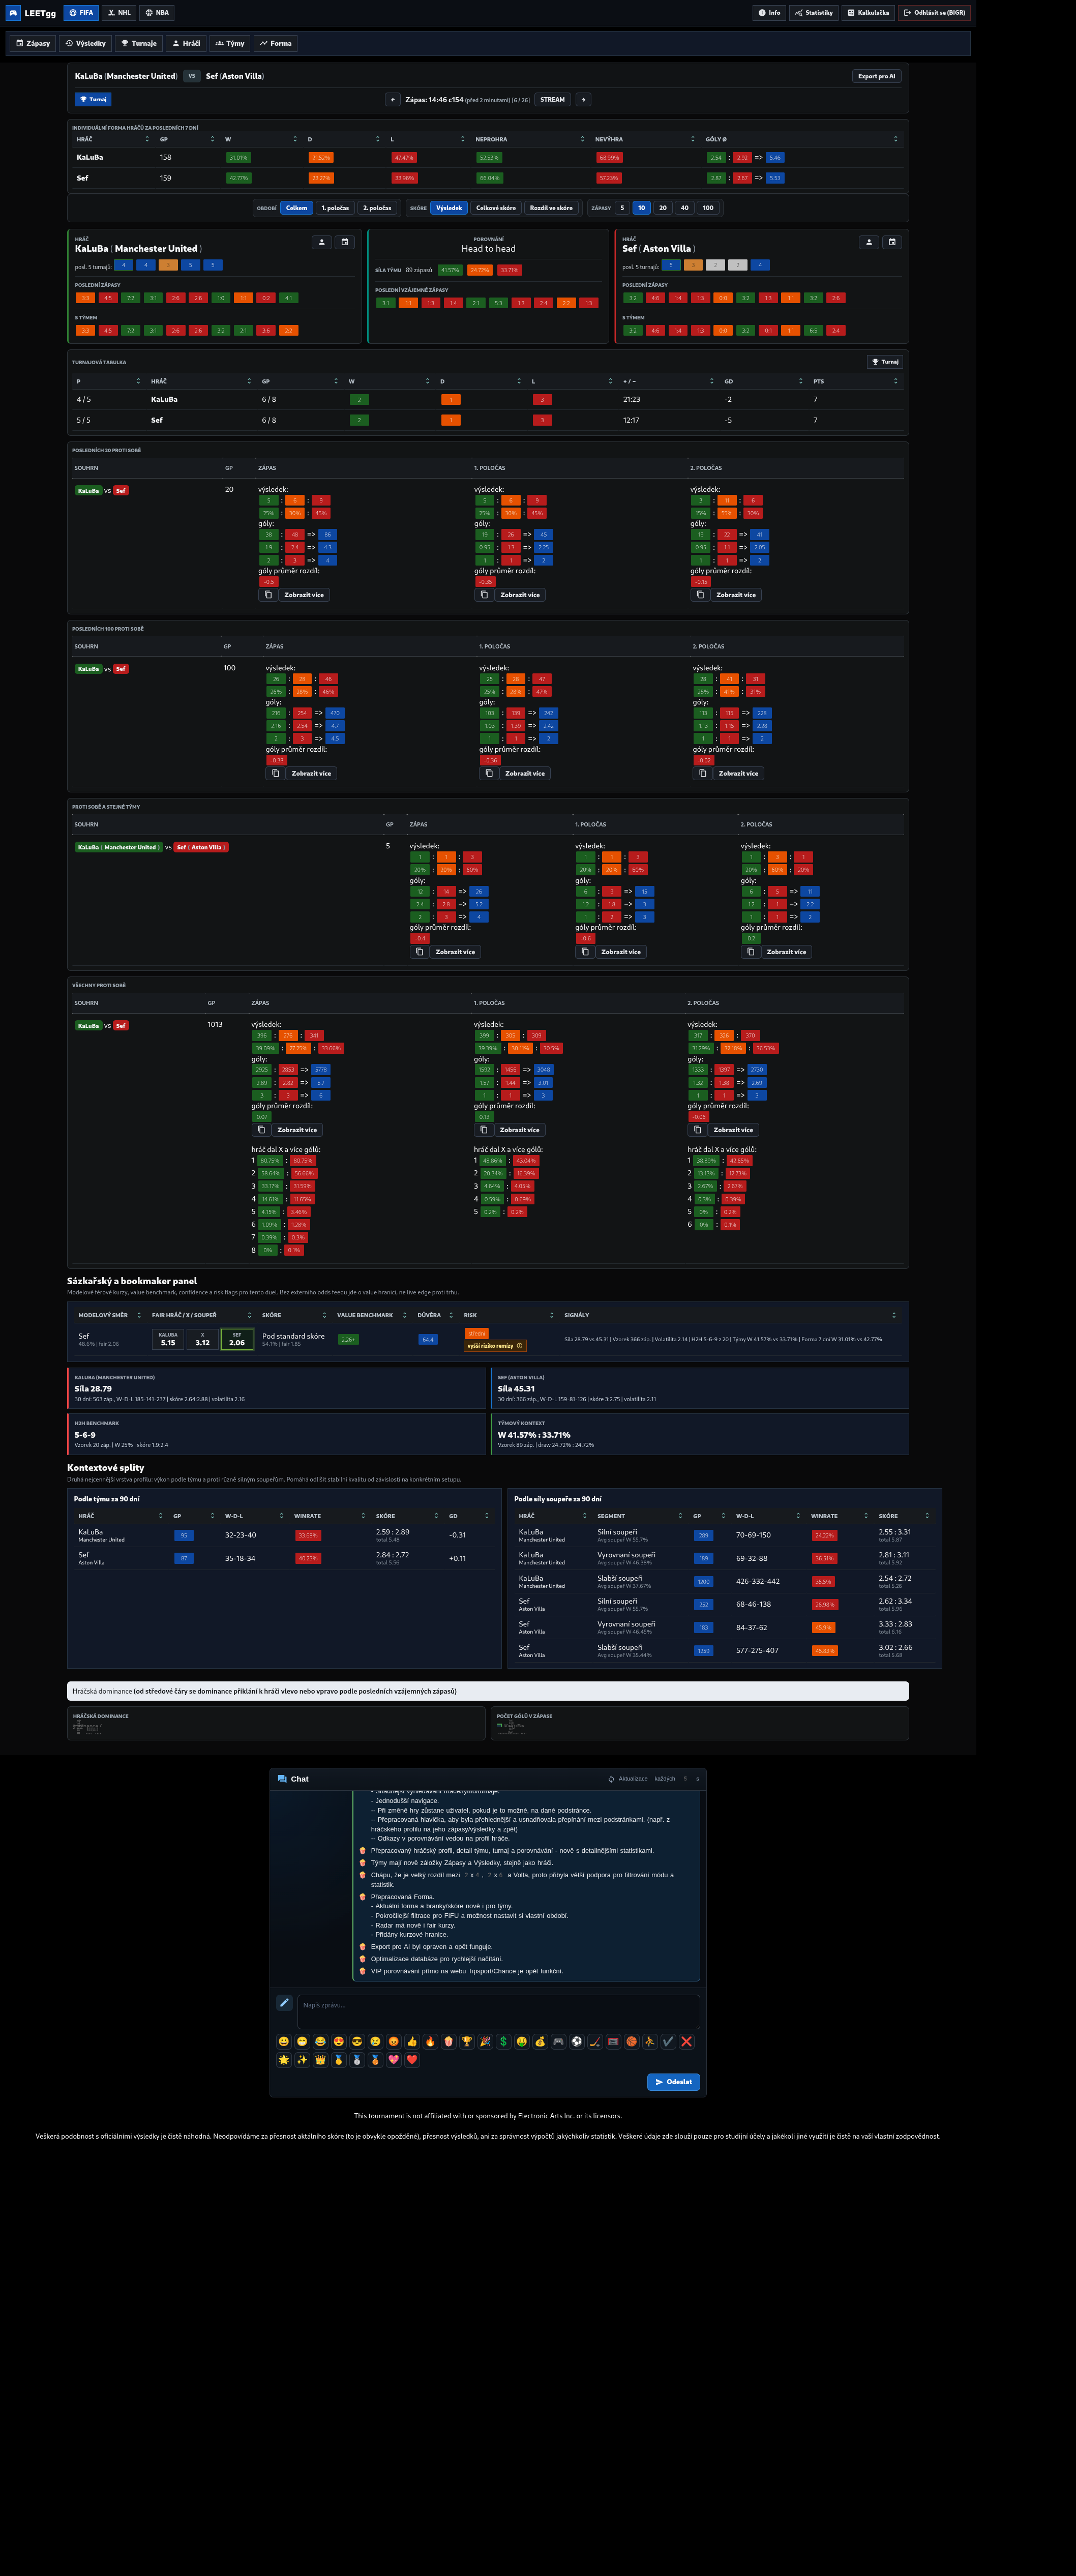Viewport: 1076px width, 2576px height.
Task: Expand Zobrazit více under same-teams 1. poločas
Action: pos(621,952)
